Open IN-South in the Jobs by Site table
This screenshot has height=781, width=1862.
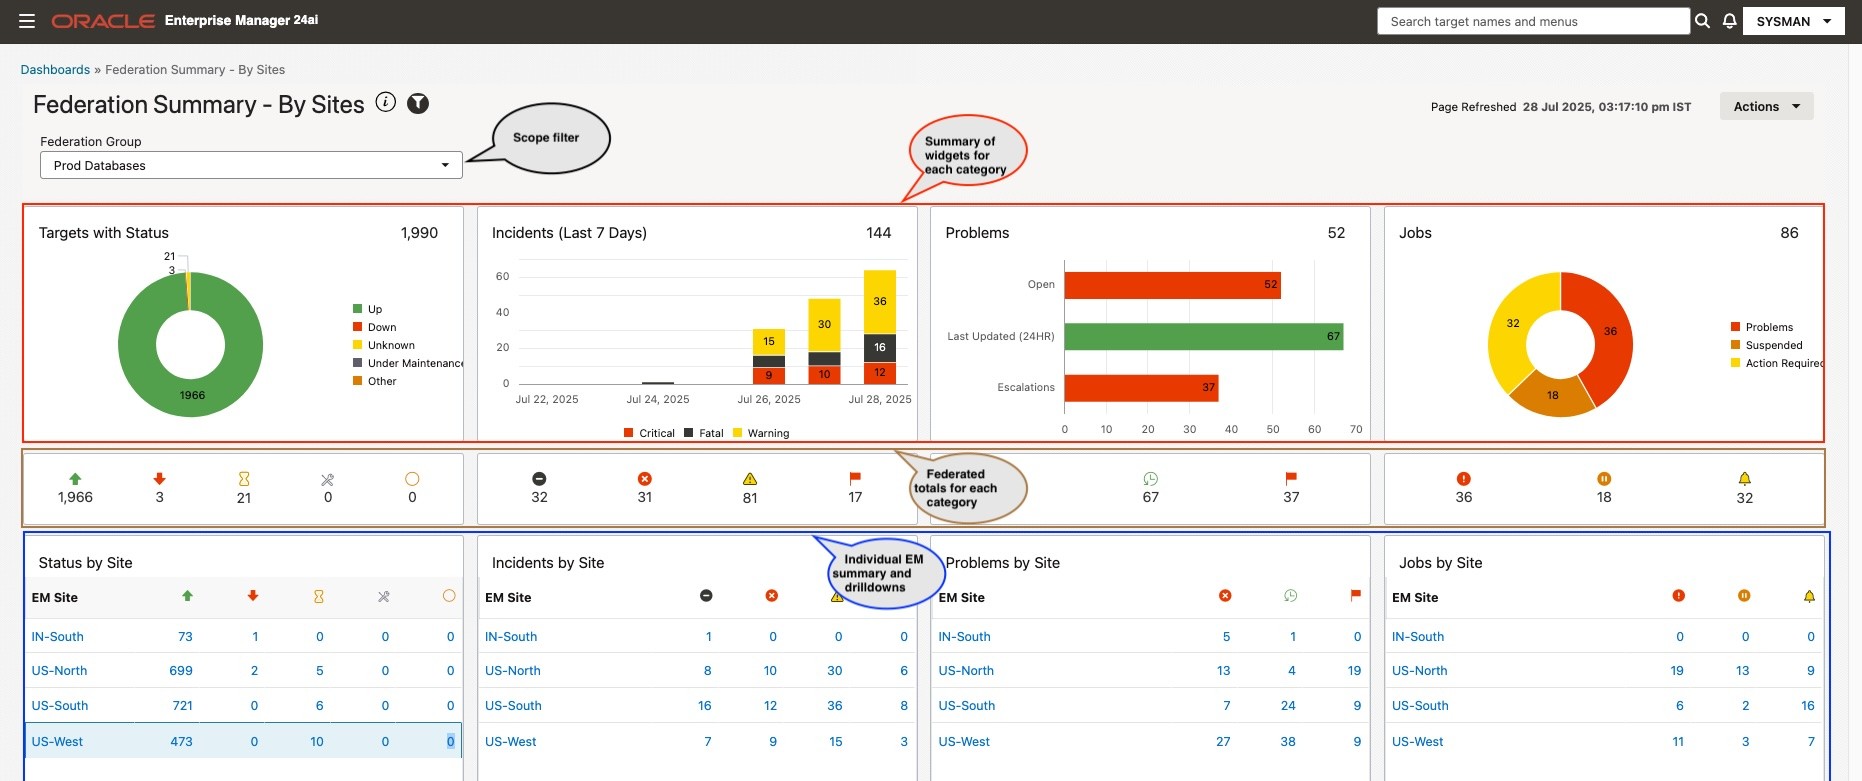point(1418,637)
